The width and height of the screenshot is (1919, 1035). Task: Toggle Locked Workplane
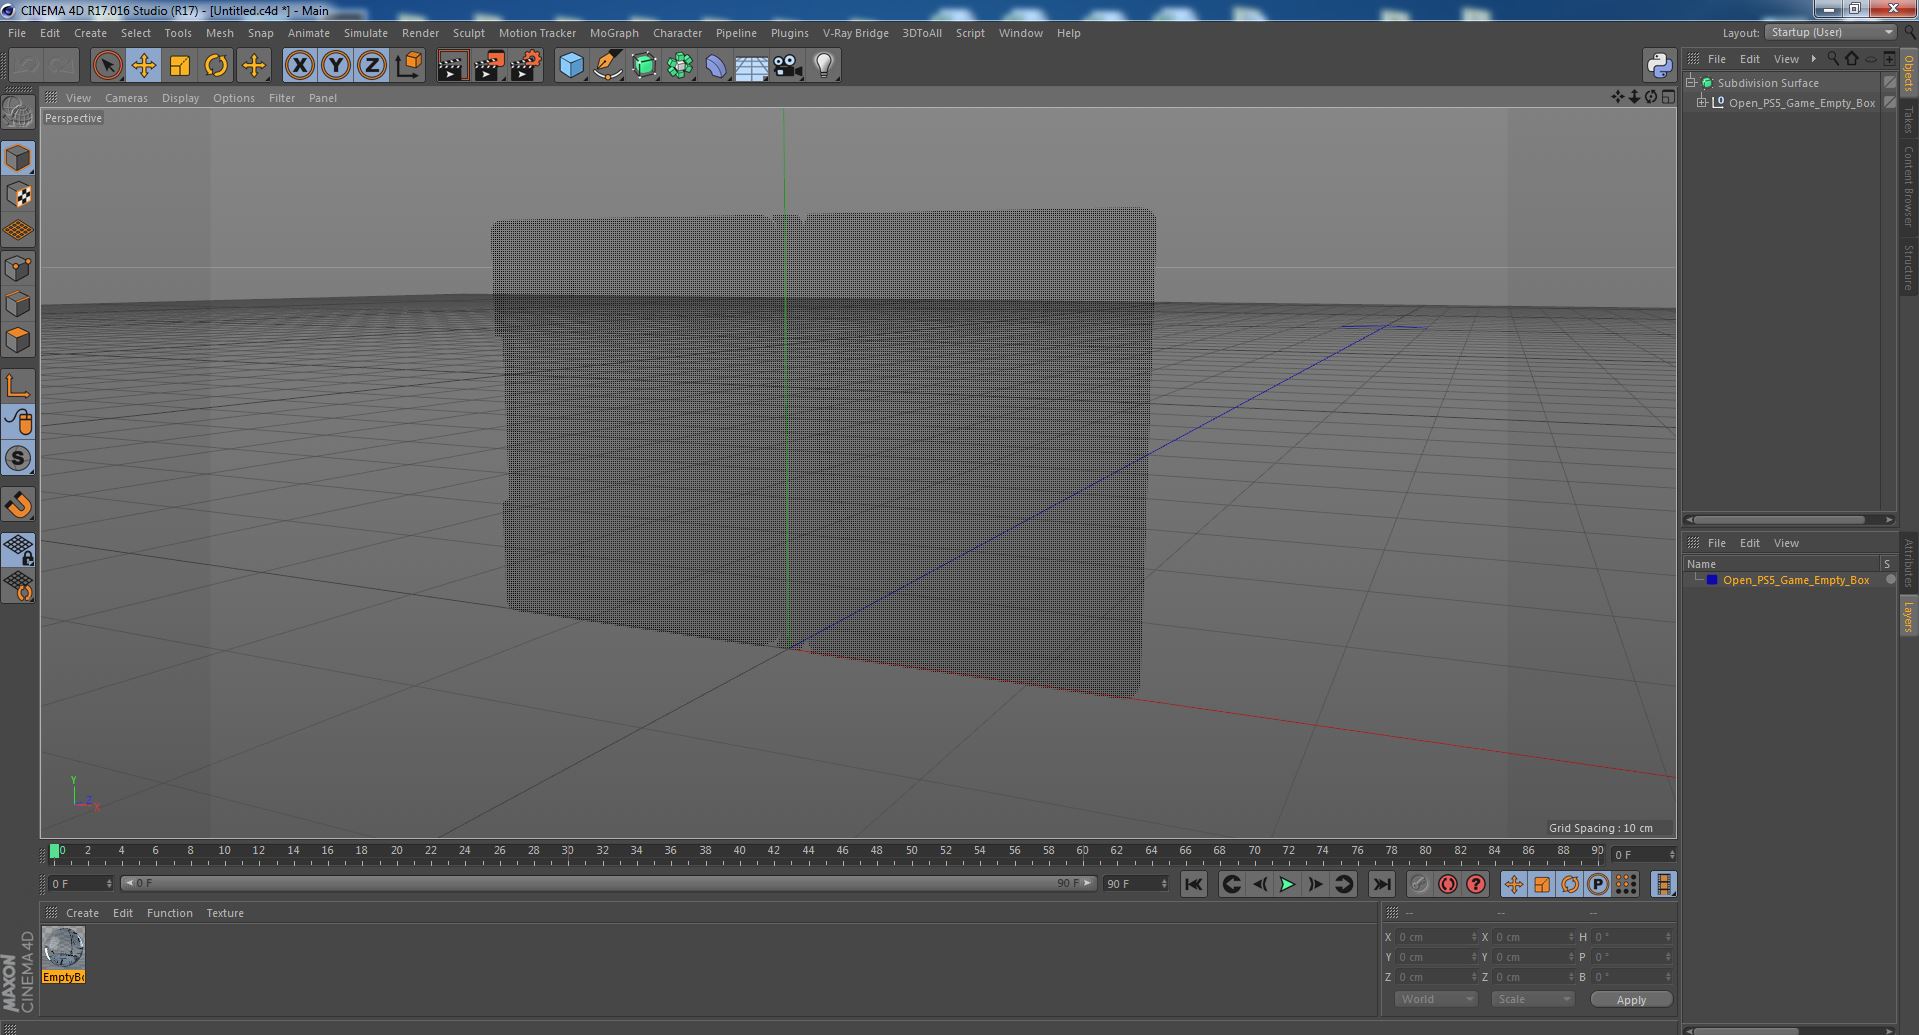click(18, 550)
